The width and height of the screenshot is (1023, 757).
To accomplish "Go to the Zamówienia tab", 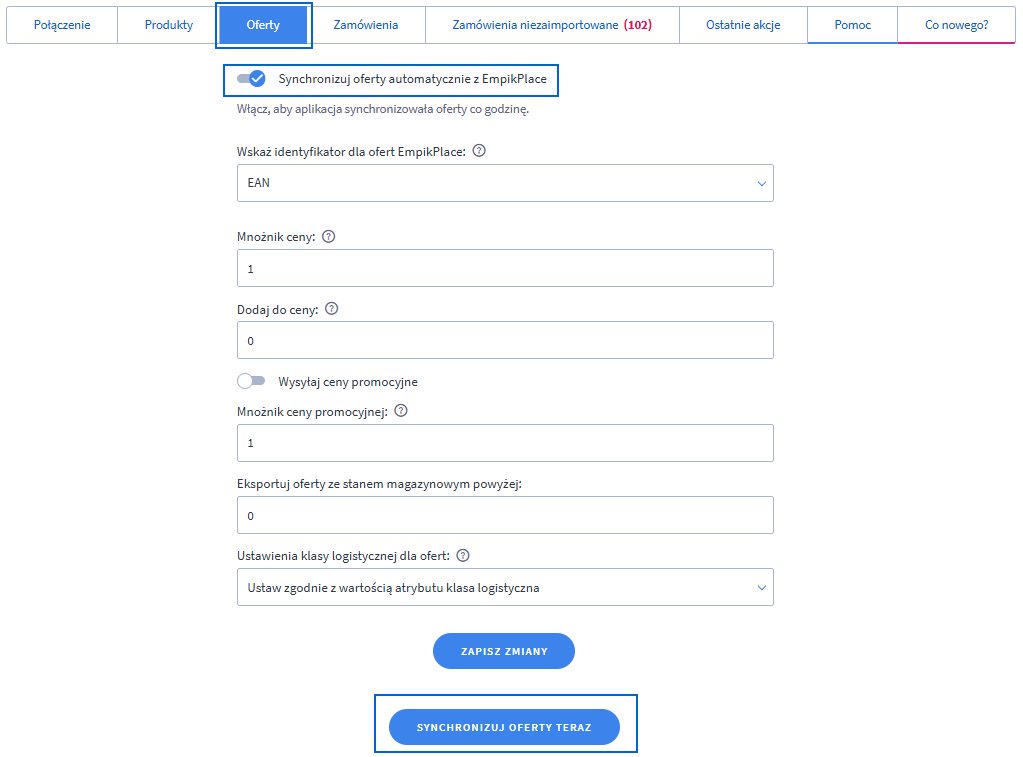I will point(365,25).
